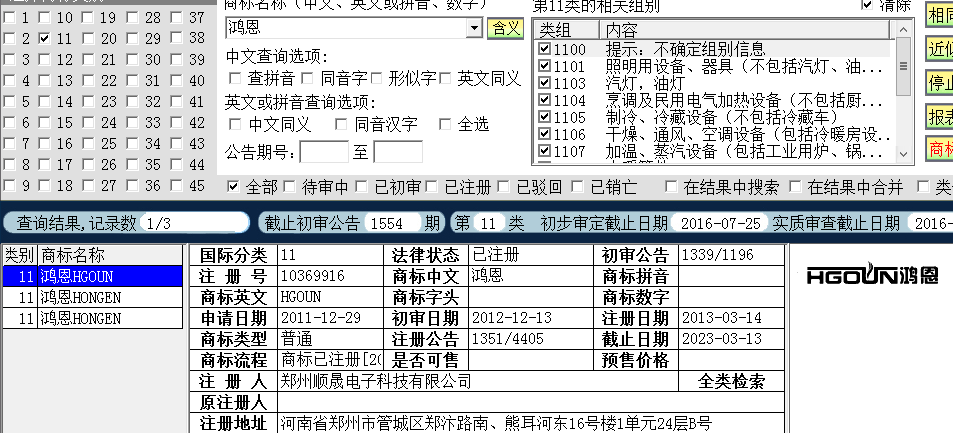The width and height of the screenshot is (953, 433).
Task: Click 商标名称 column header in results
Action: coord(111,255)
